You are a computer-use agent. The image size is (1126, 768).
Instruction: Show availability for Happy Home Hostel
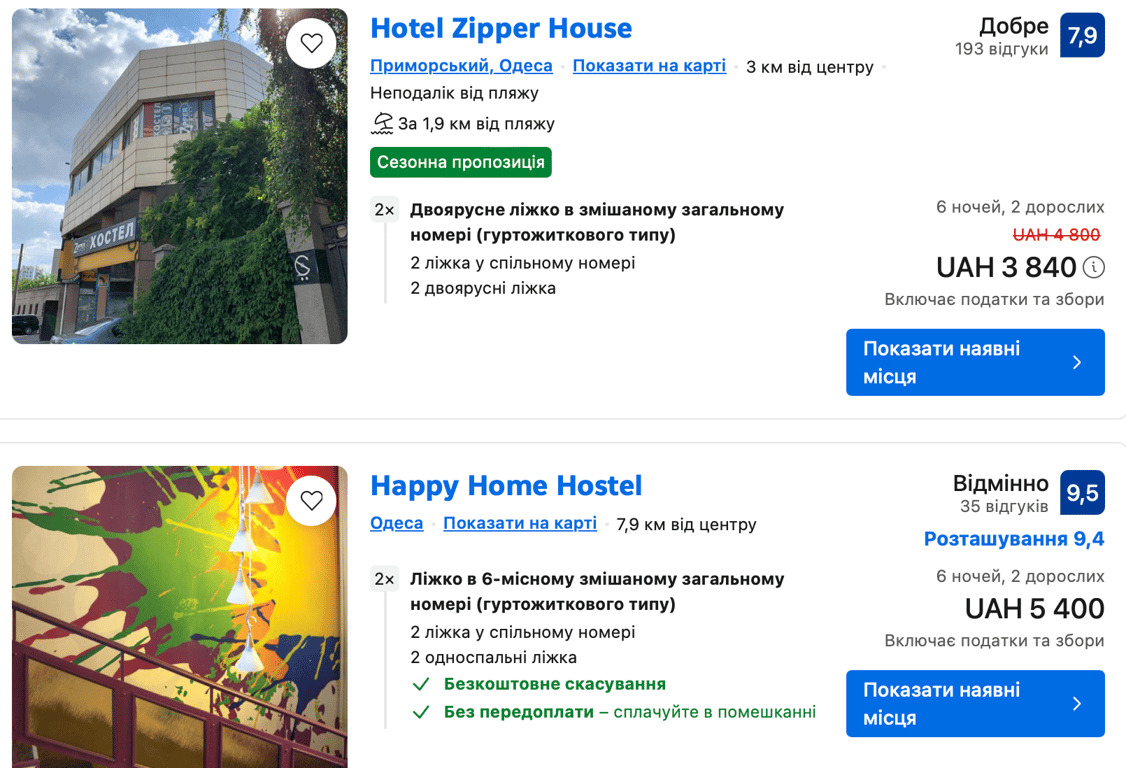pyautogui.click(x=975, y=703)
